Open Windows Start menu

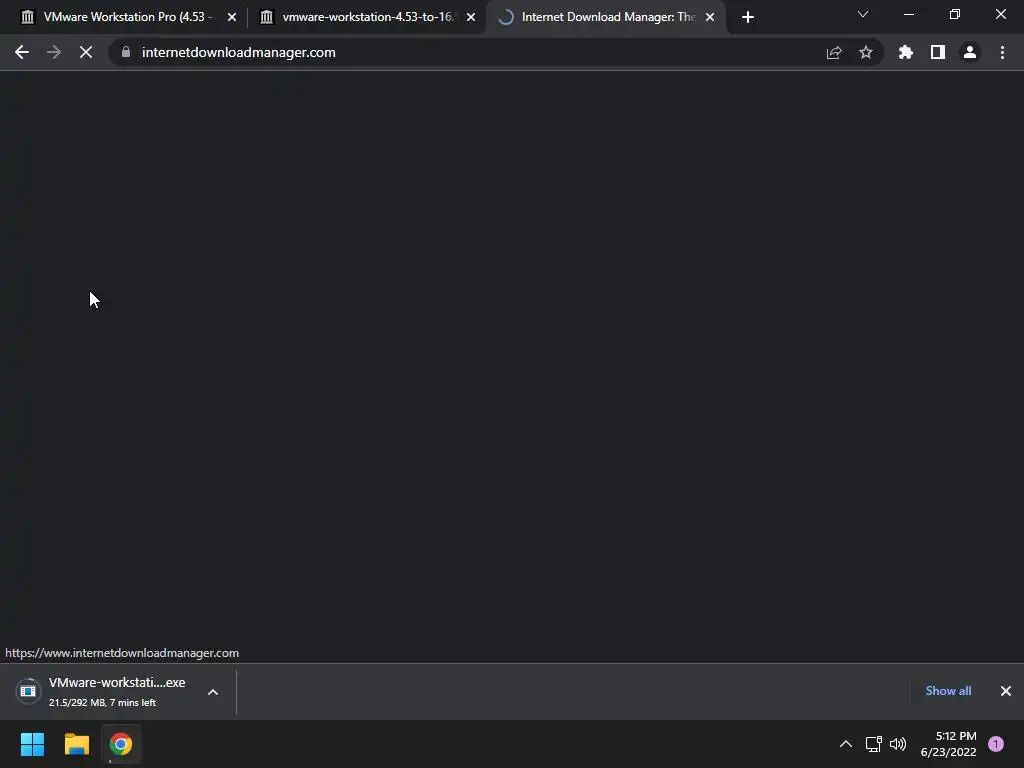coord(33,744)
